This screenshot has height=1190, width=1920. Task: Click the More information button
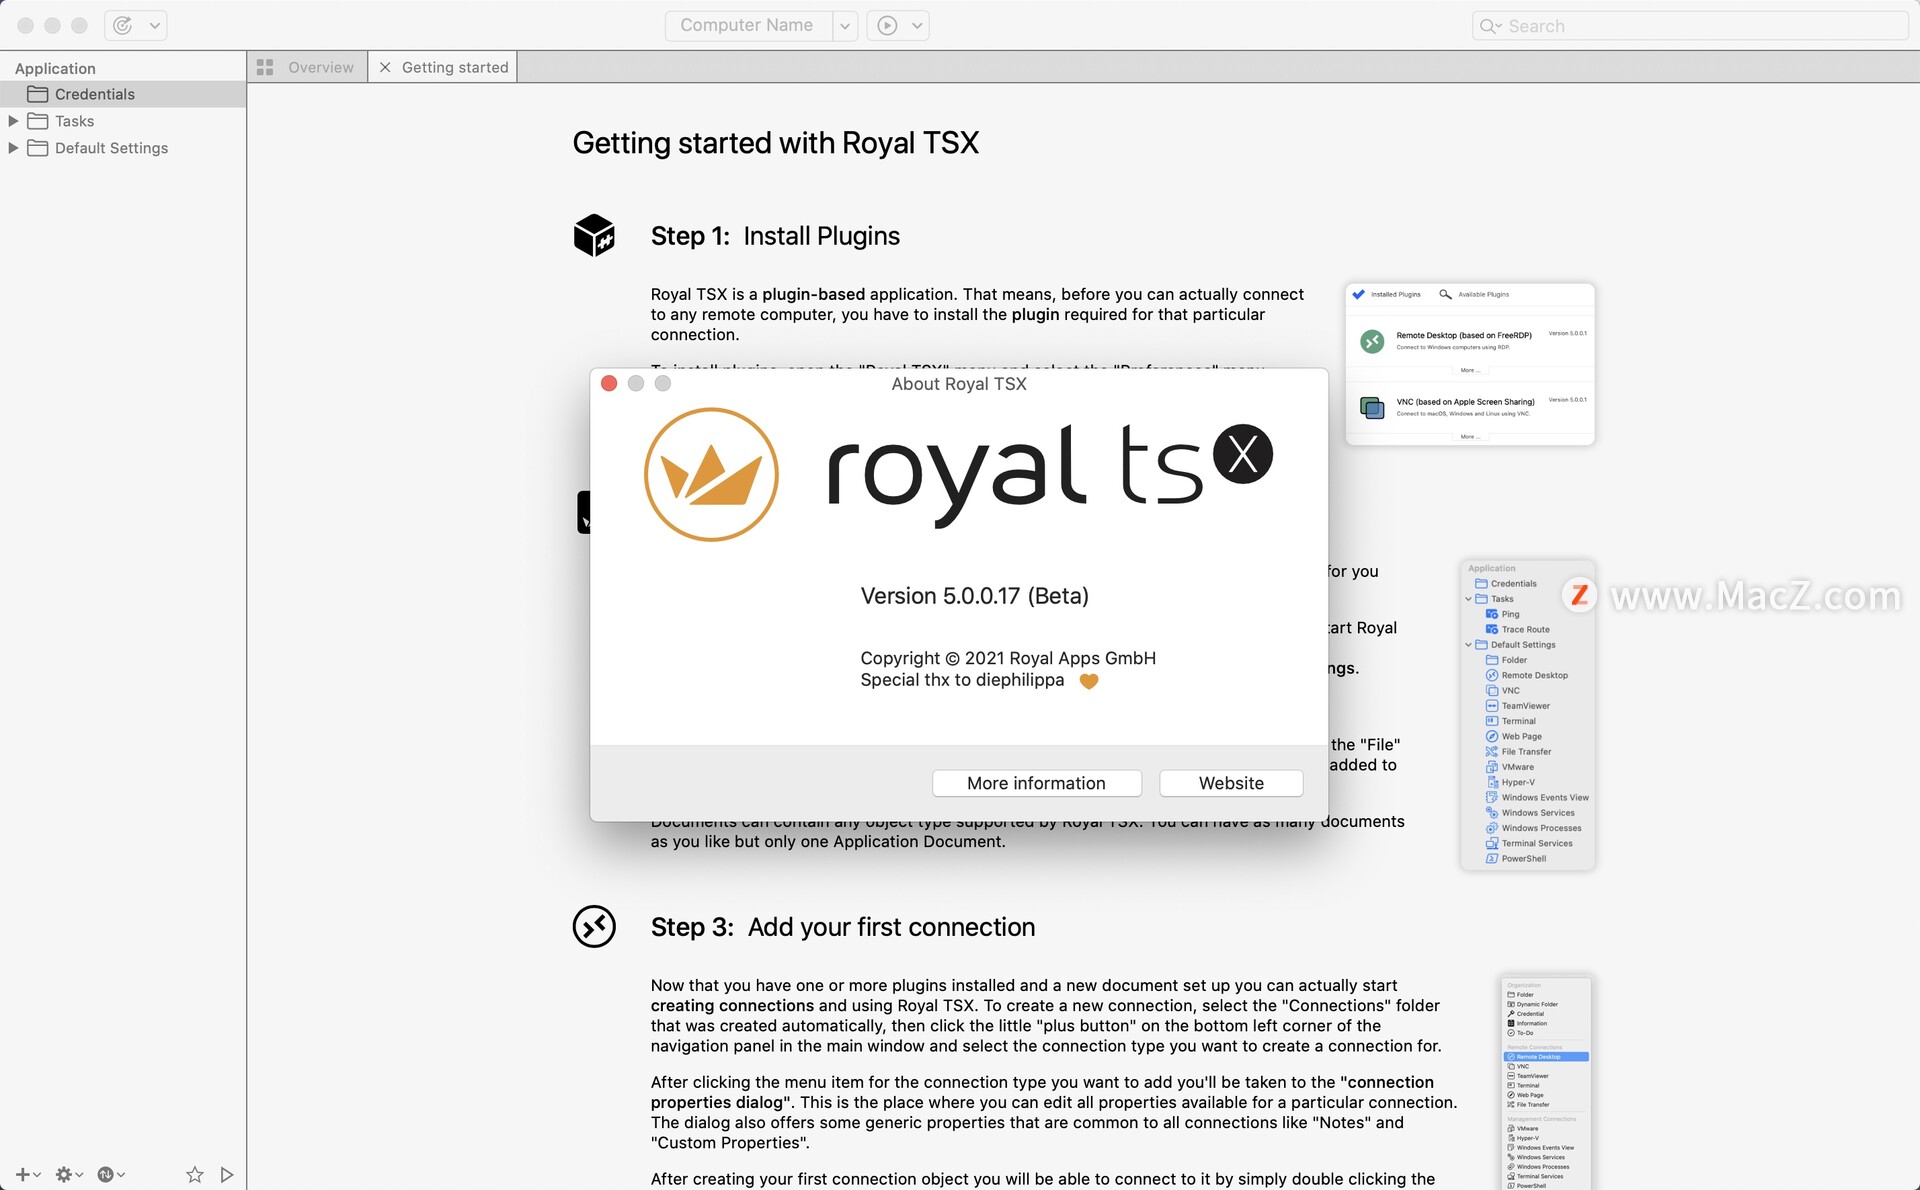click(1036, 783)
